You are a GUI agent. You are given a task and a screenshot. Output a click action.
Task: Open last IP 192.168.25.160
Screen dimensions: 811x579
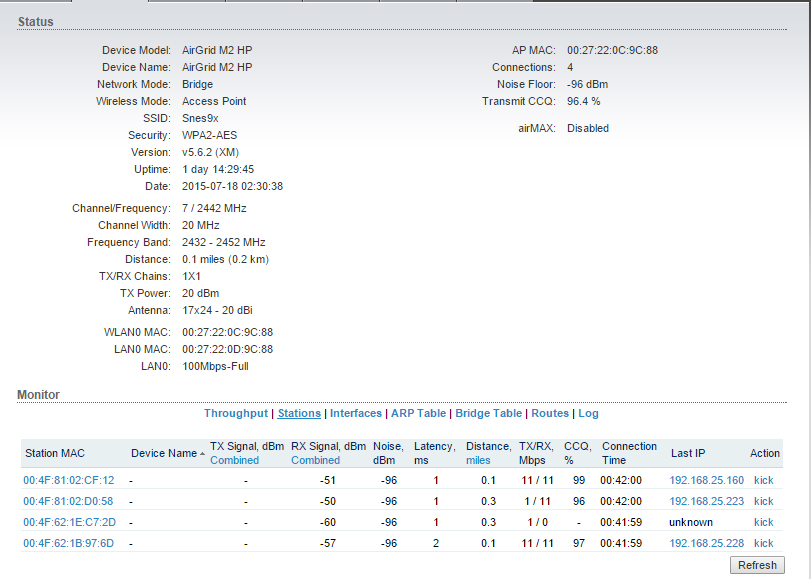coord(707,480)
